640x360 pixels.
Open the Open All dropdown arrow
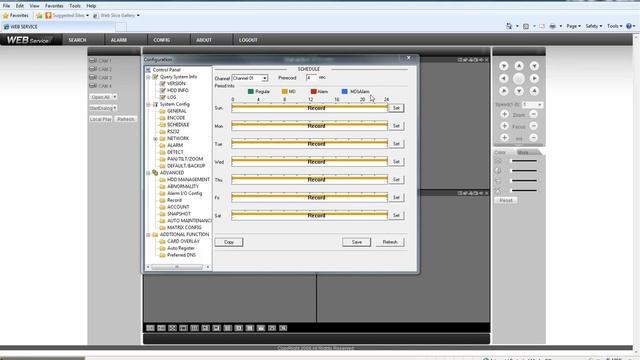[115, 97]
